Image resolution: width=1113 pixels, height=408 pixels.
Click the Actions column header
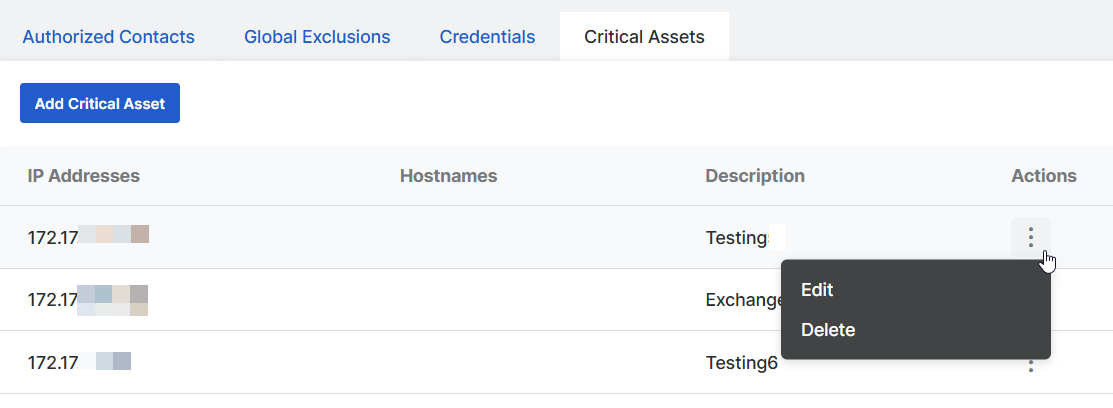(1044, 176)
